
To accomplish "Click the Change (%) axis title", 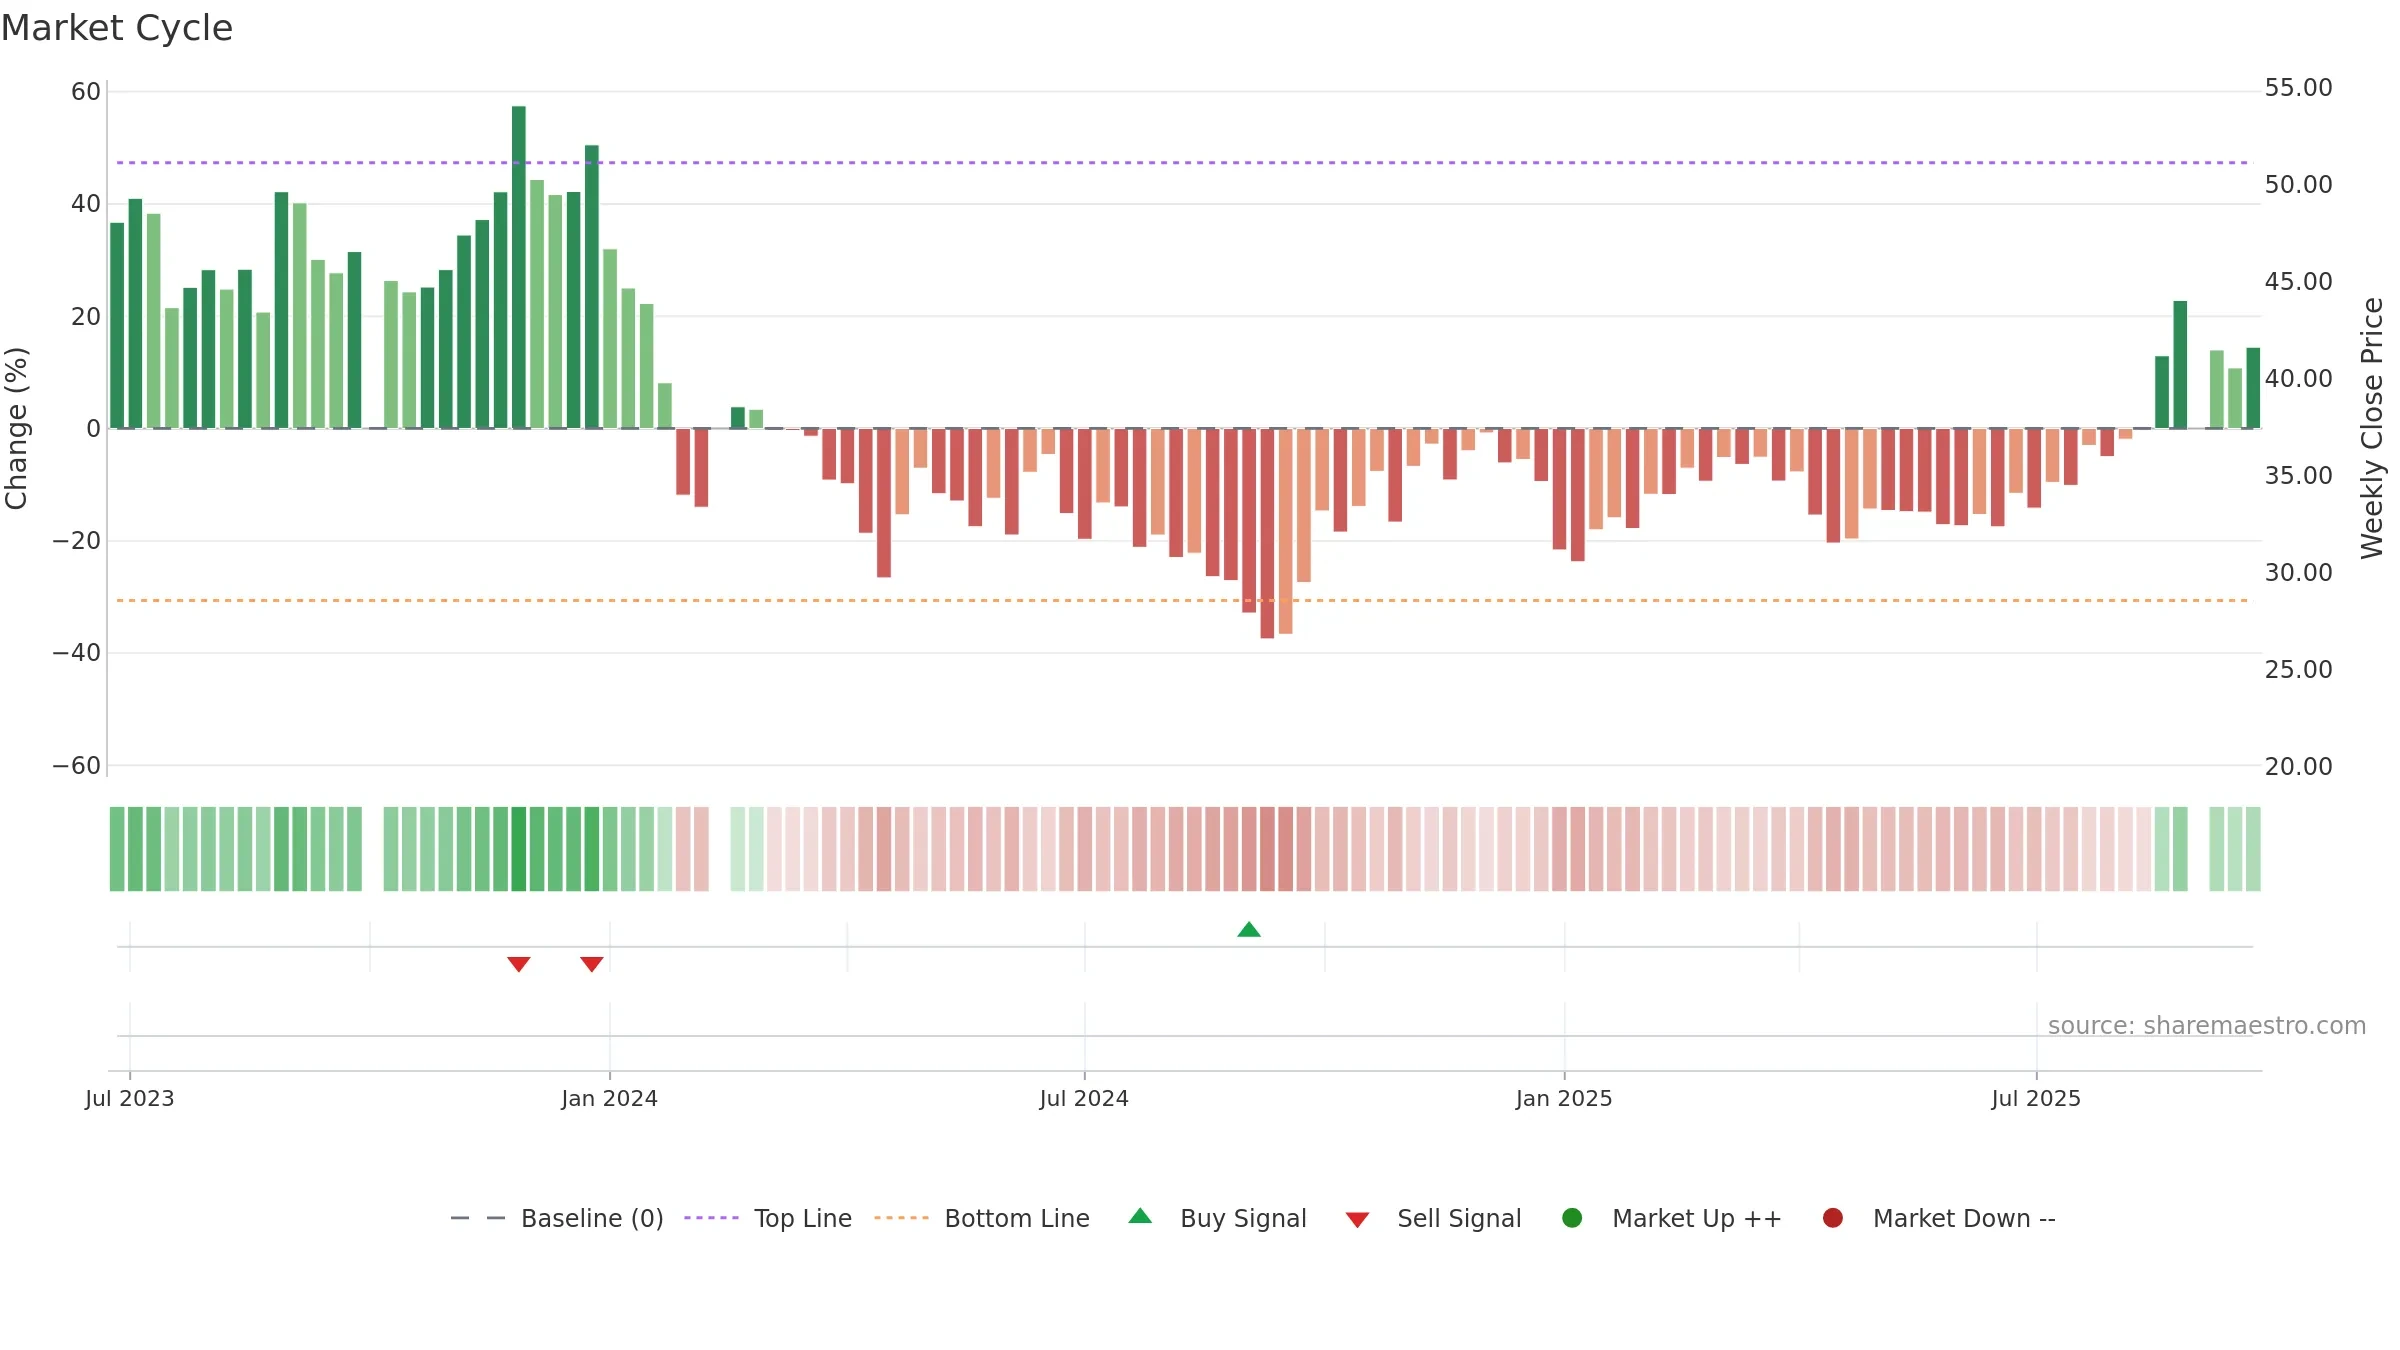I will tap(16, 428).
